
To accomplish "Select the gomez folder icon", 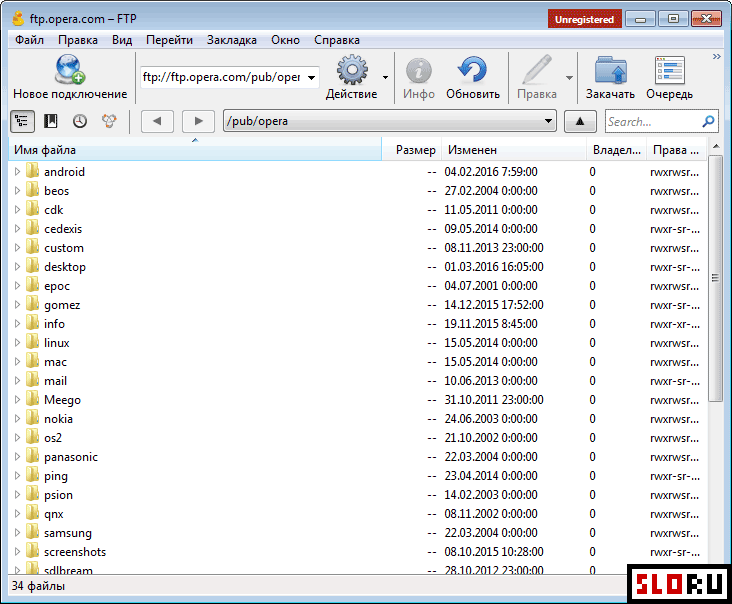I will click(x=32, y=304).
